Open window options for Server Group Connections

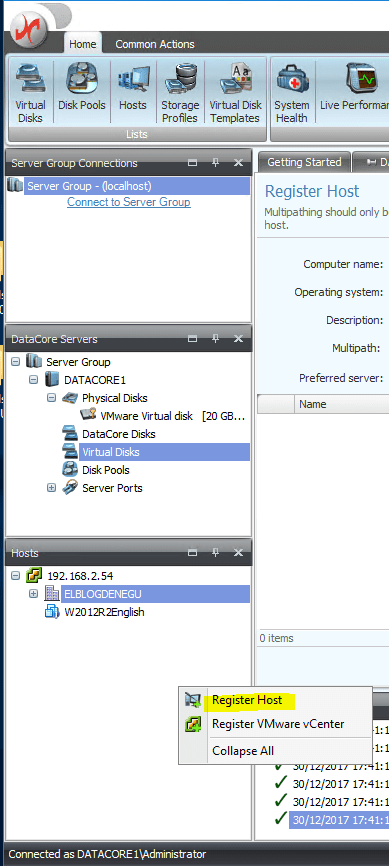pos(192,163)
